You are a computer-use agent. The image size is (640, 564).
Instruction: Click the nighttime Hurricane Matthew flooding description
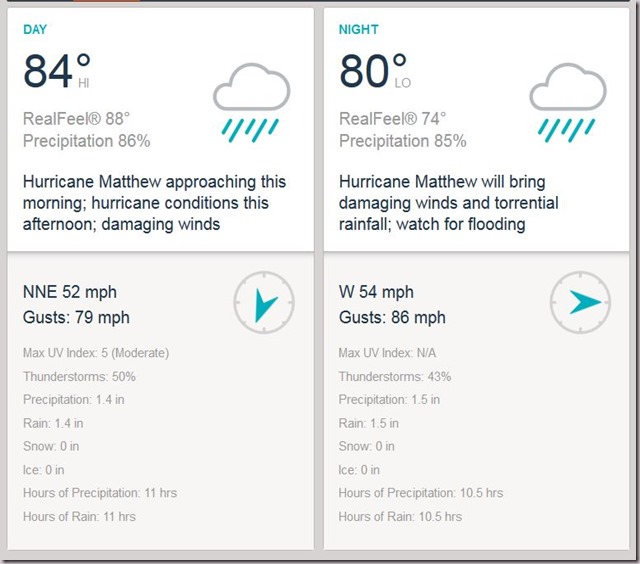449,203
